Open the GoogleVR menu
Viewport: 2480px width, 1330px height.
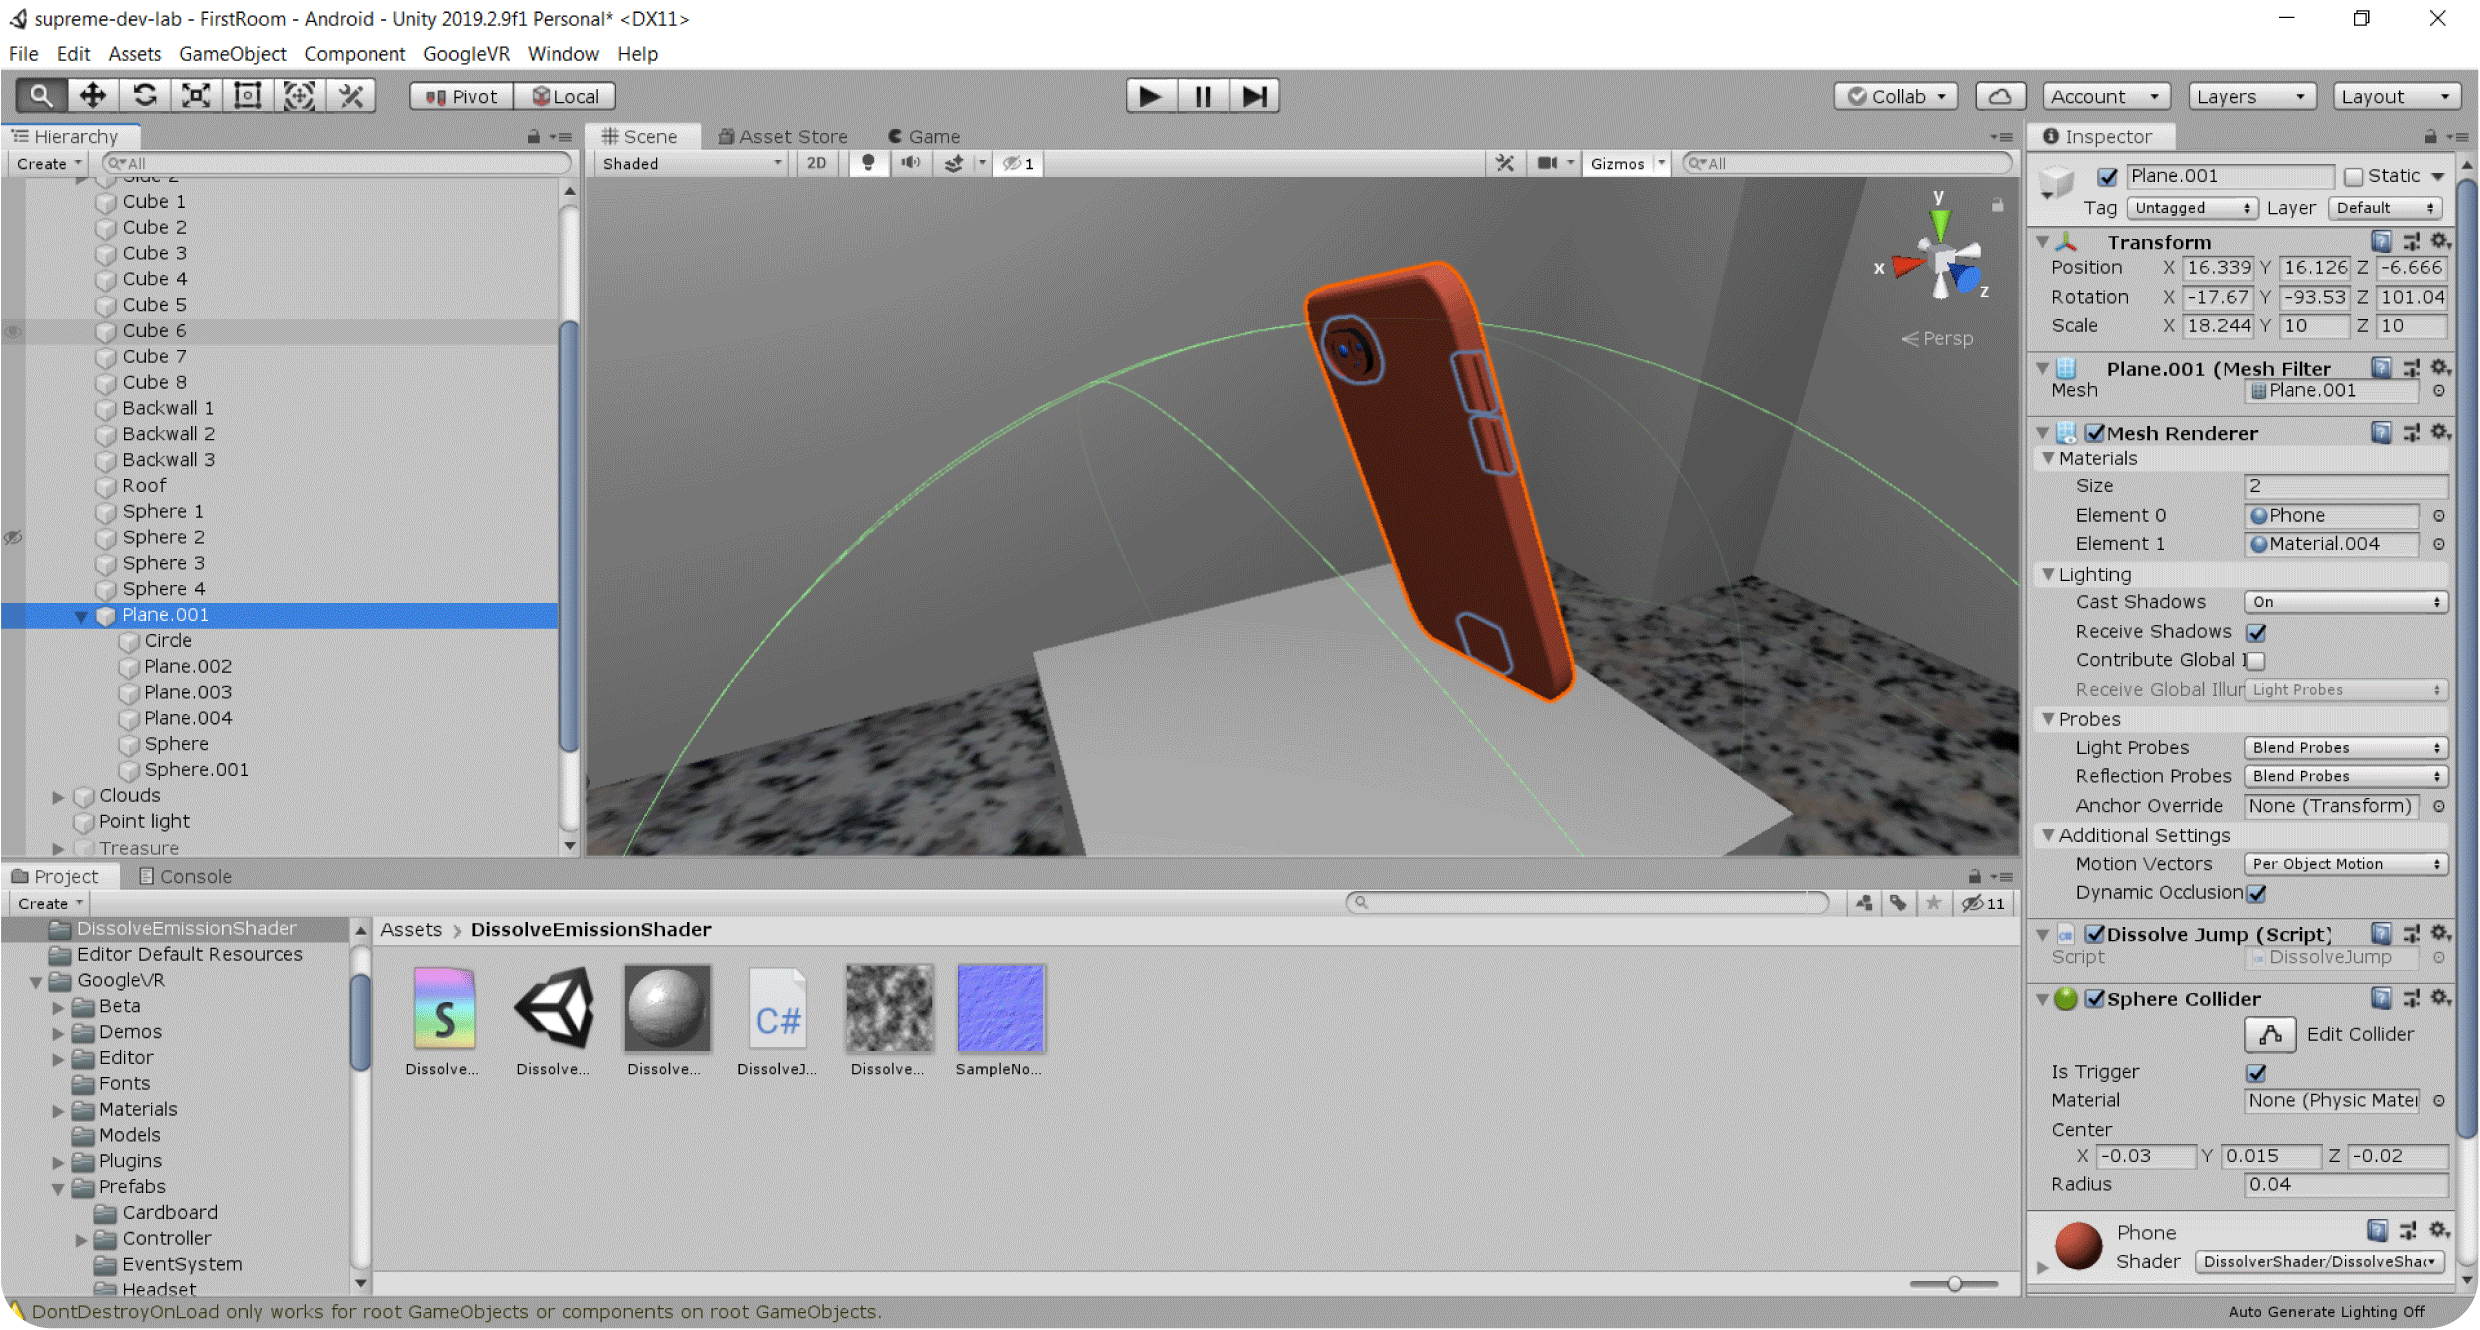click(466, 54)
